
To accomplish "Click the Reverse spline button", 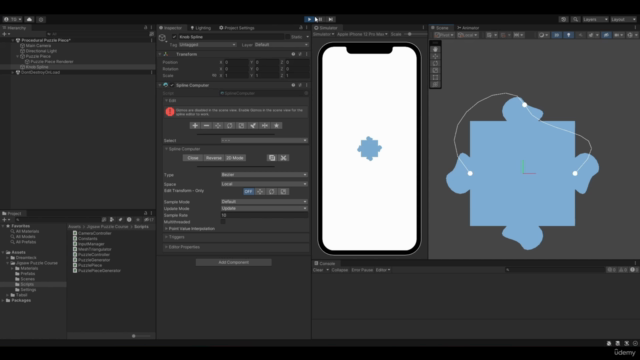I will [x=213, y=158].
